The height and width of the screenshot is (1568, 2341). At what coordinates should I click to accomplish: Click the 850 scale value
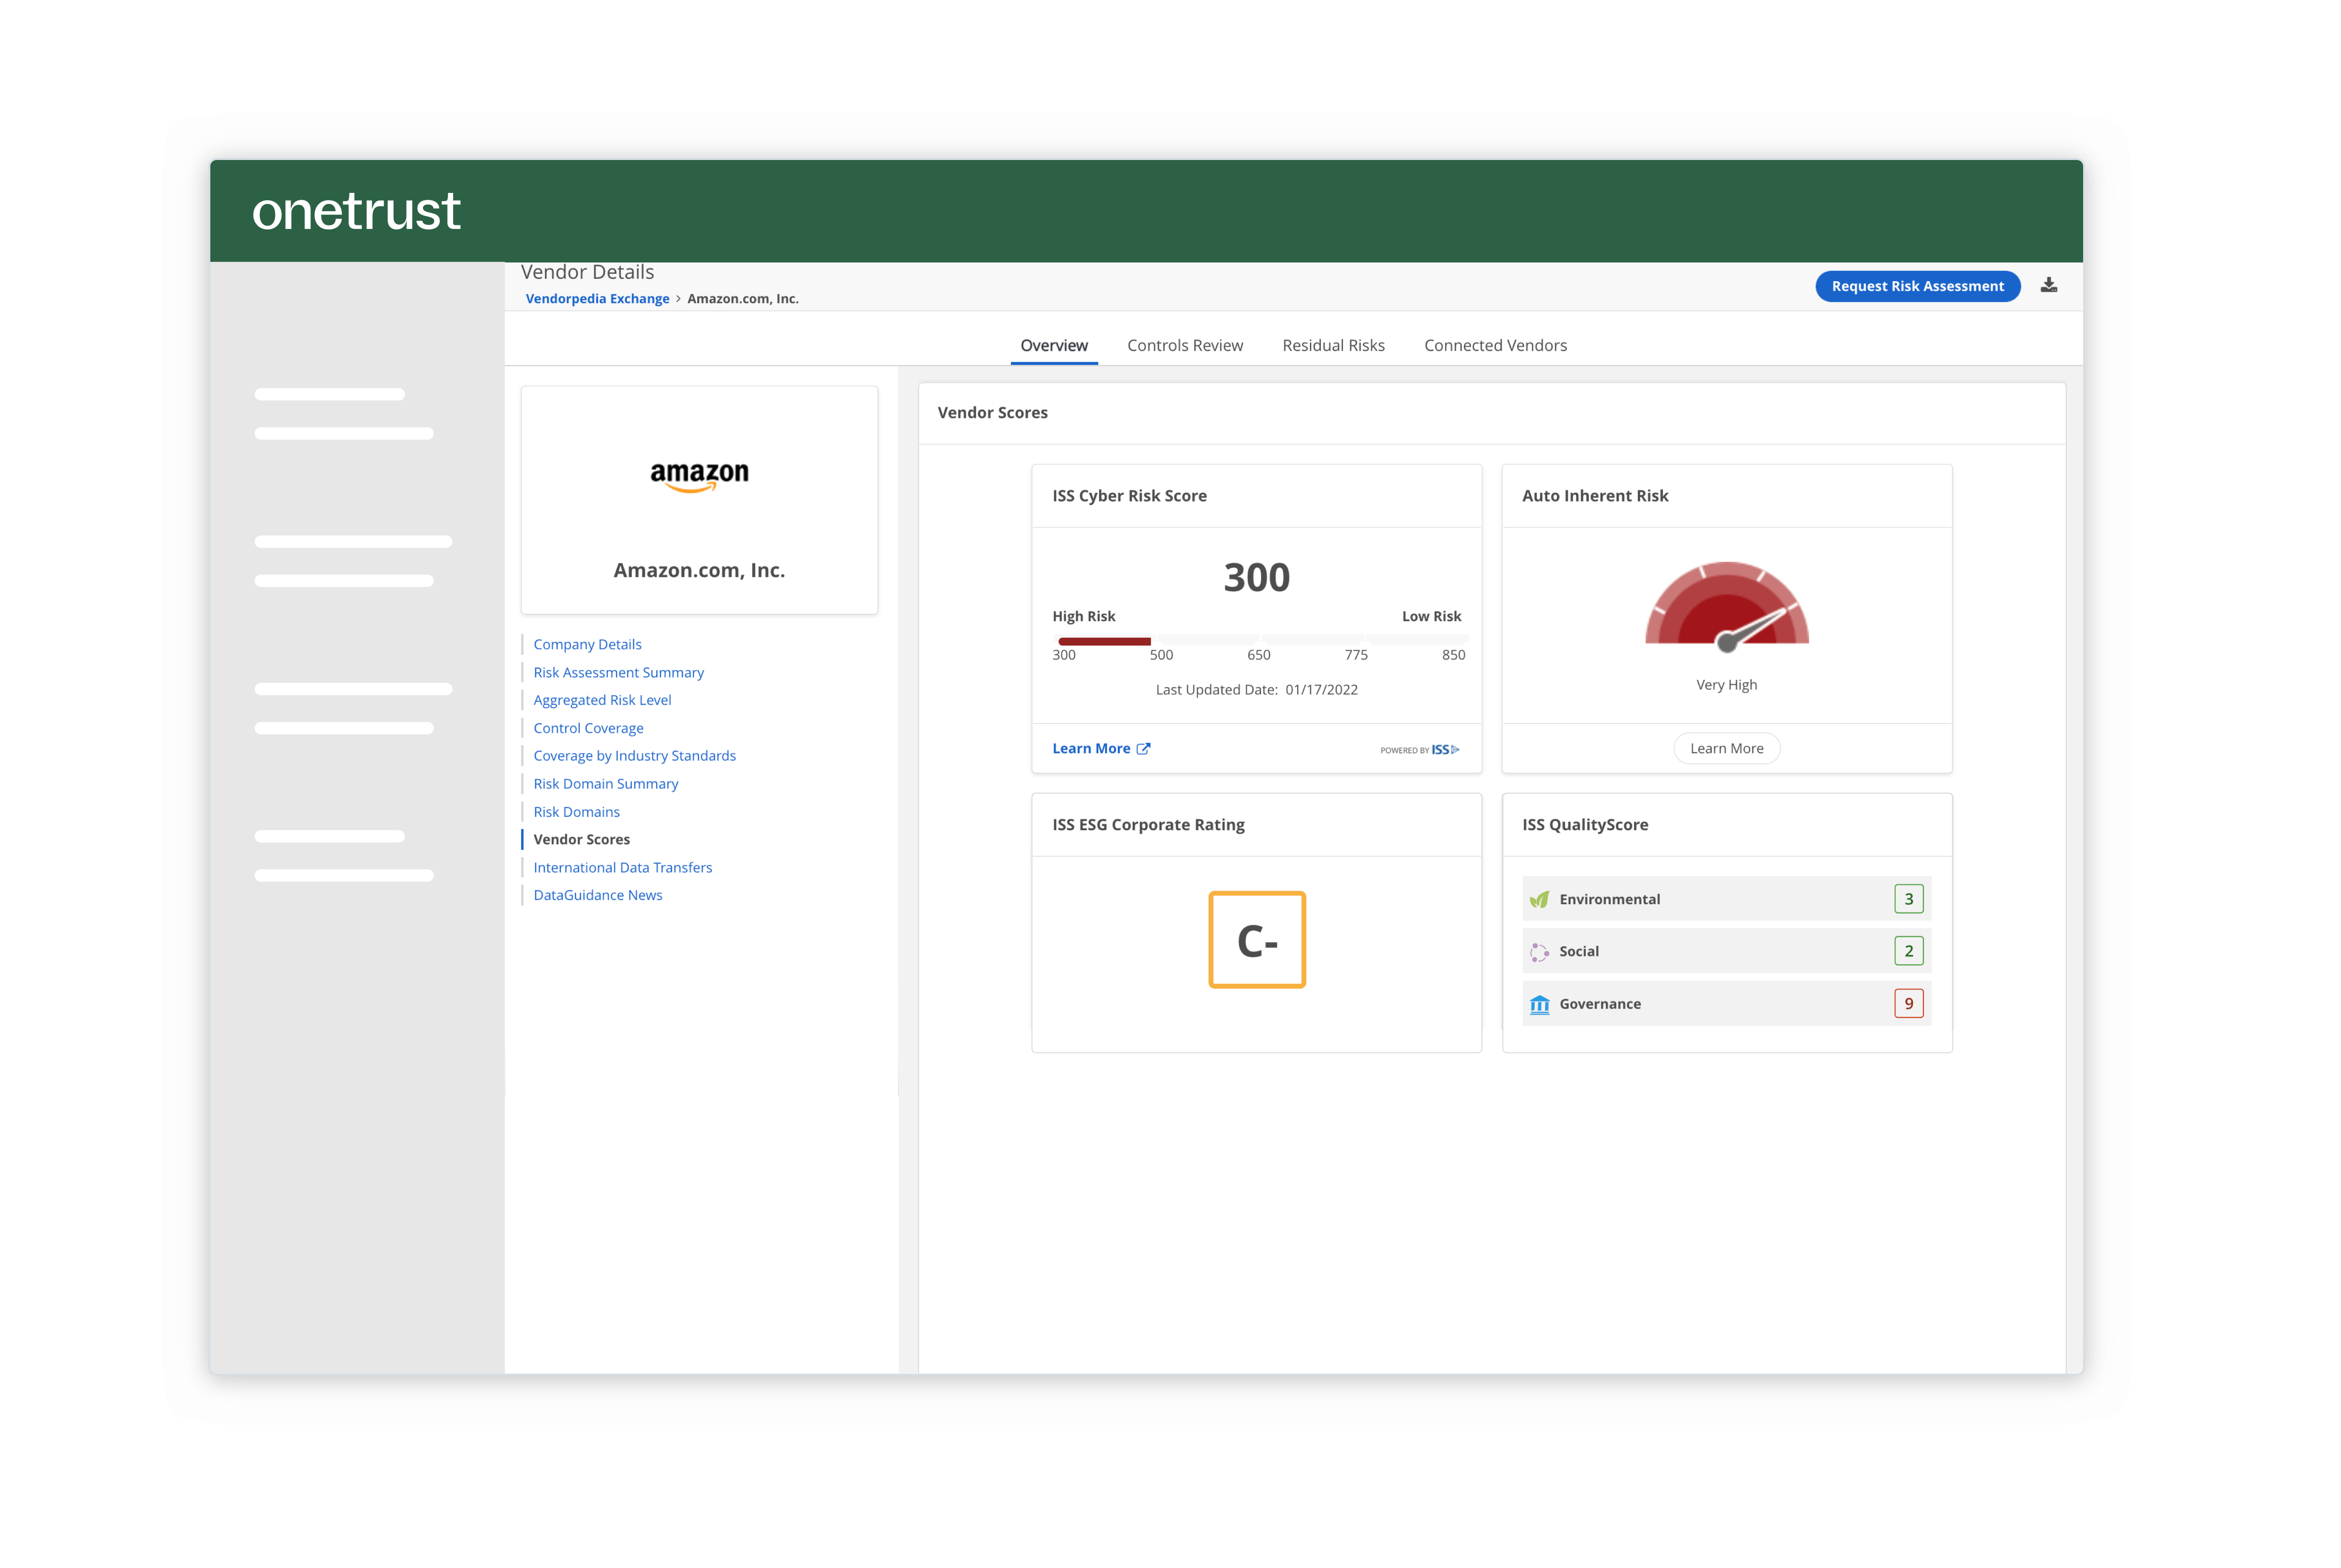(x=1453, y=655)
